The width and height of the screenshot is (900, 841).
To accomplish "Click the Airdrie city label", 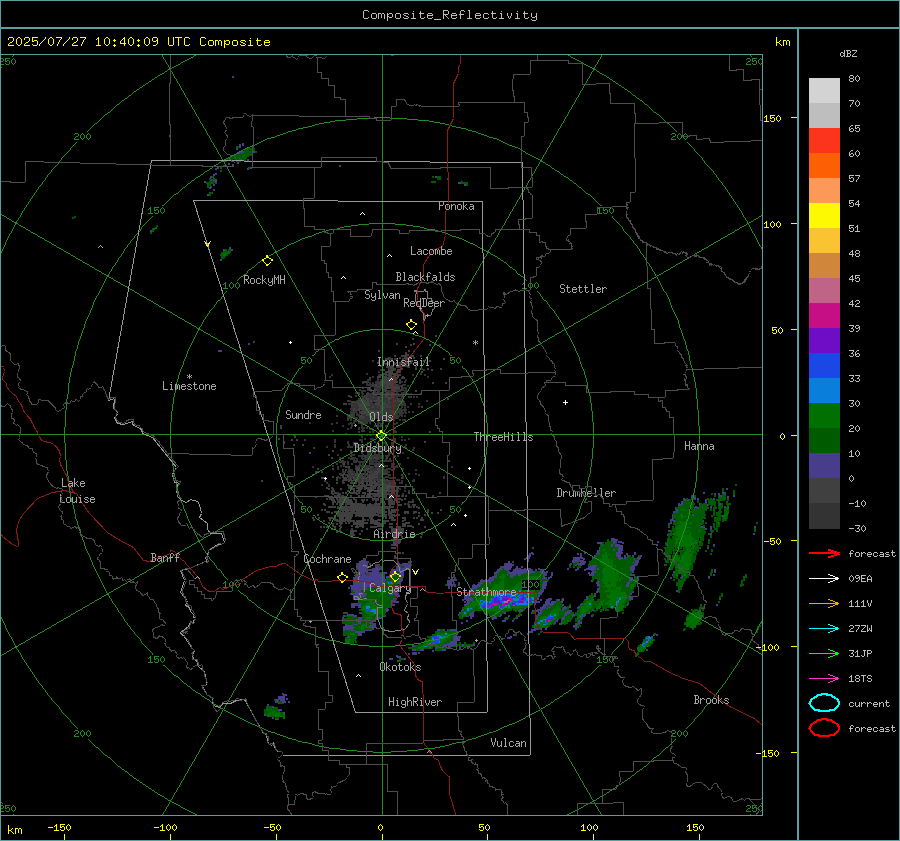I will [x=394, y=534].
